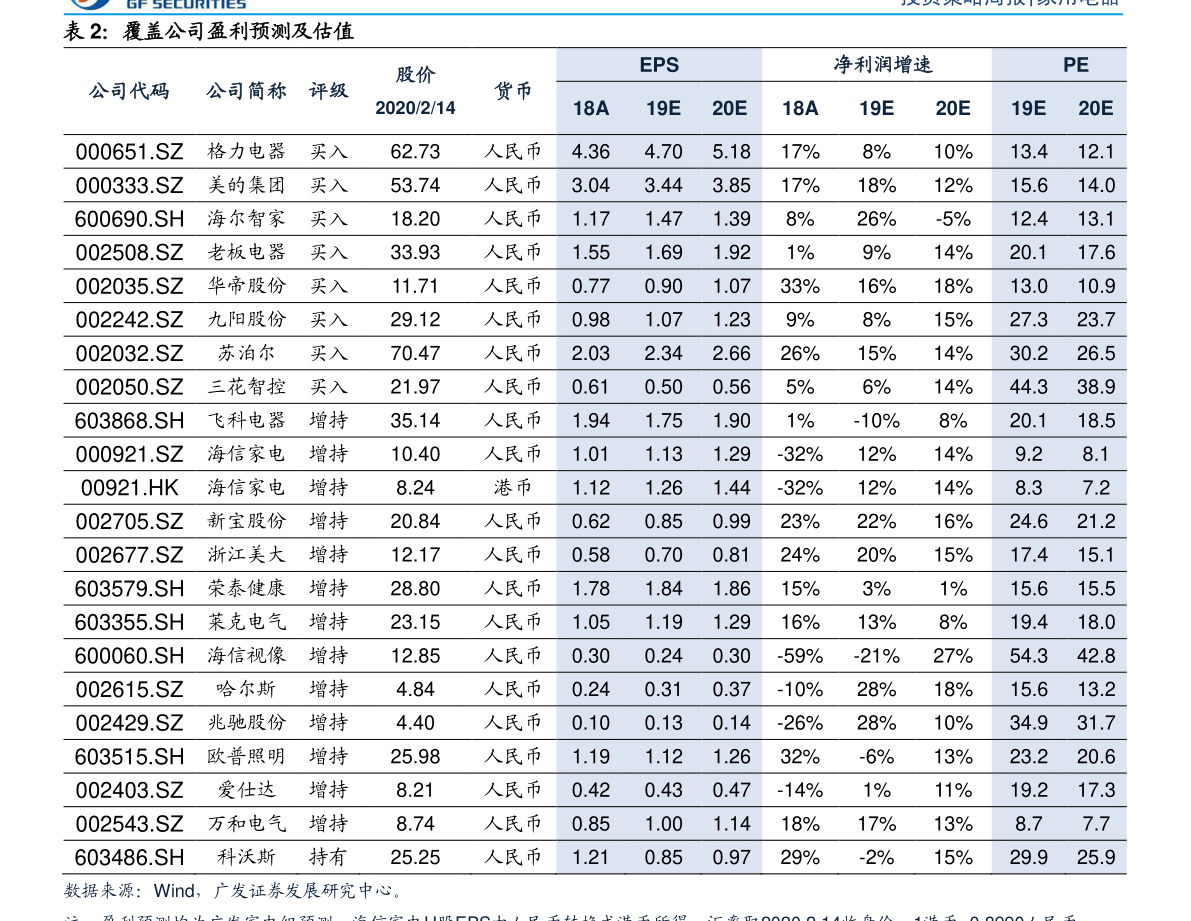Select stock code 603486.SH

pyautogui.click(x=129, y=858)
